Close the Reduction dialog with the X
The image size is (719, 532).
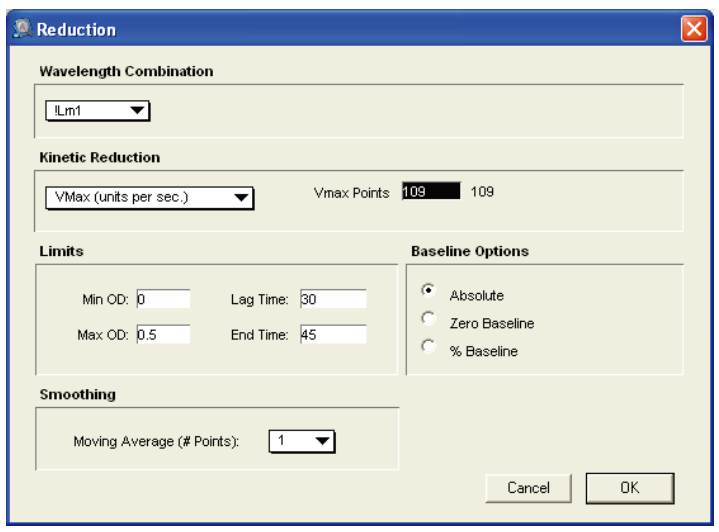pyautogui.click(x=694, y=29)
